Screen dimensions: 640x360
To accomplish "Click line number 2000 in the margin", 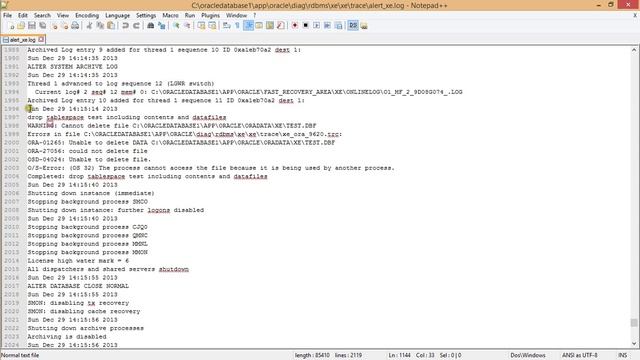I will point(12,142).
